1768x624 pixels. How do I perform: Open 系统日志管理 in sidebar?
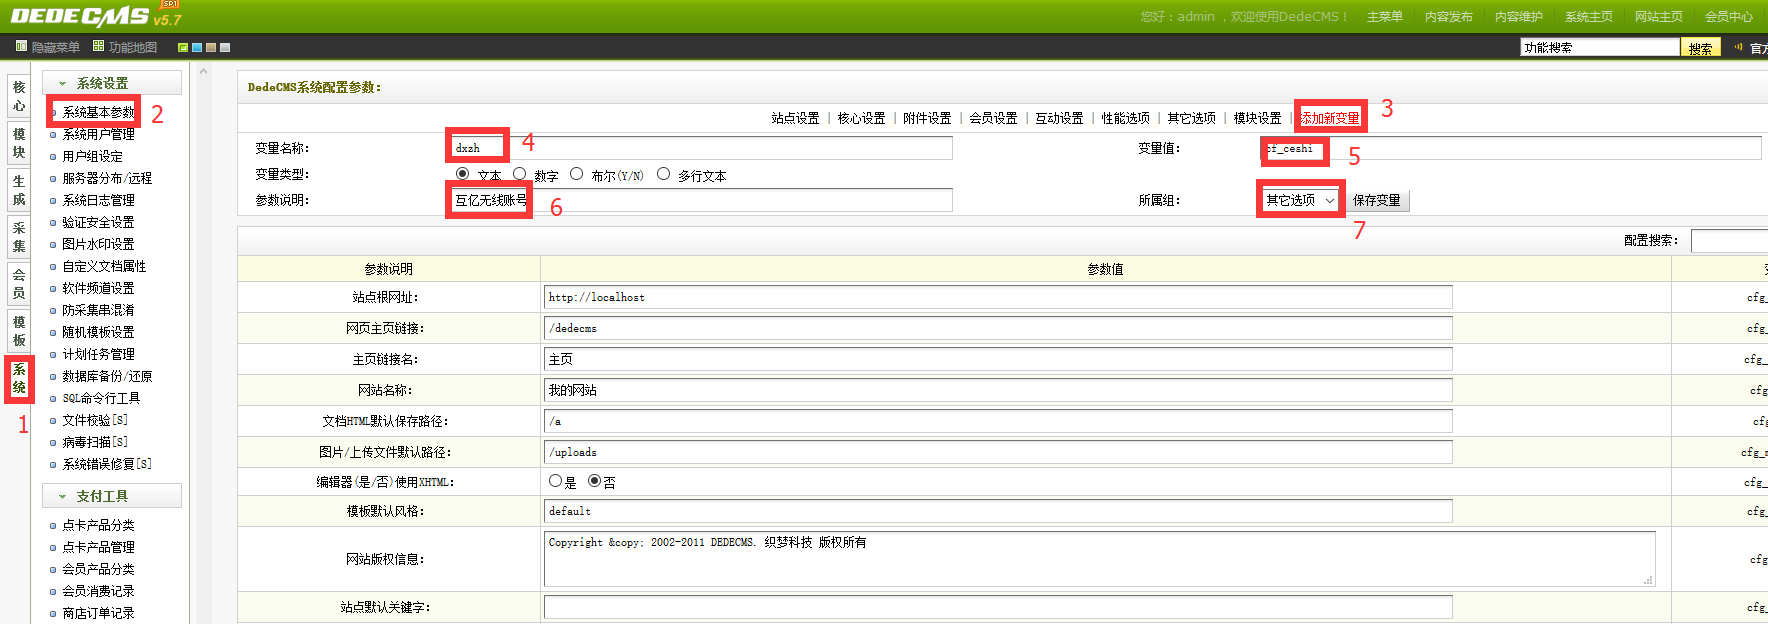coord(98,200)
